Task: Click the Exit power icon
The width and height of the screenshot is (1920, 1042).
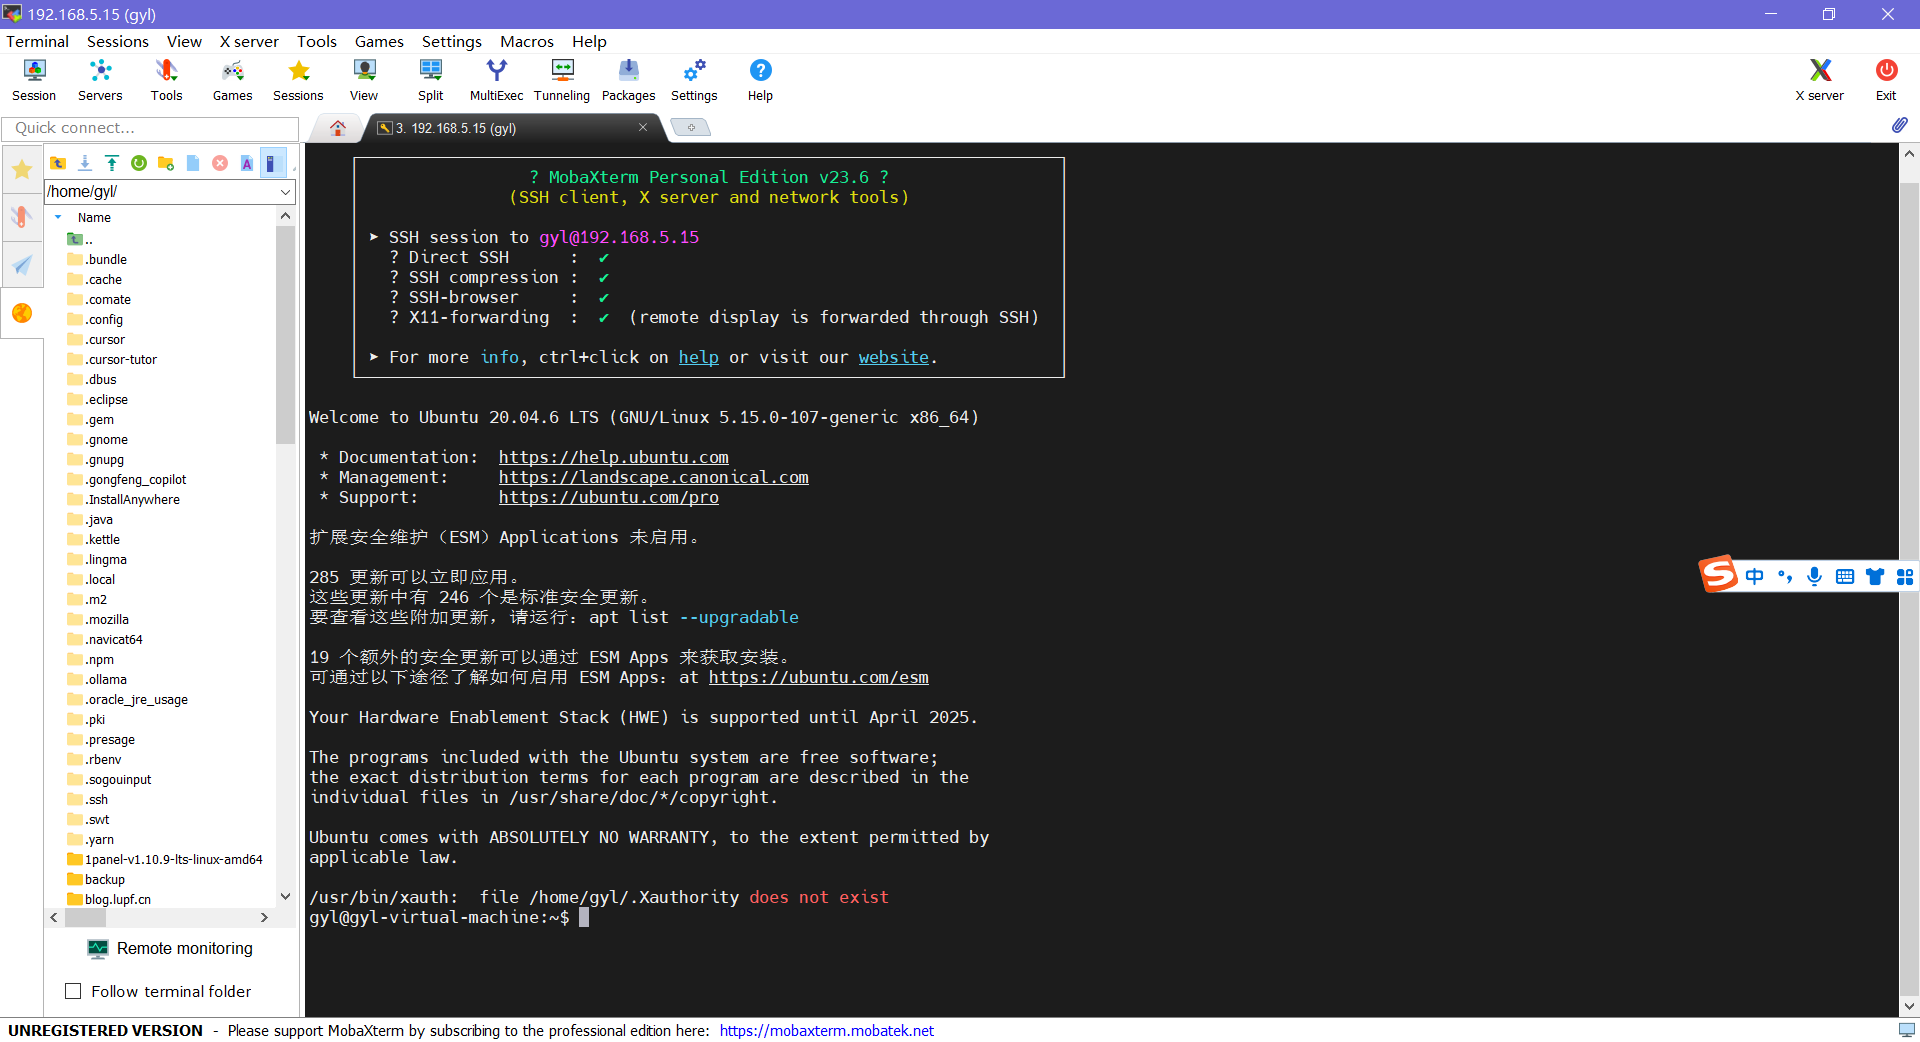Action: [1886, 80]
